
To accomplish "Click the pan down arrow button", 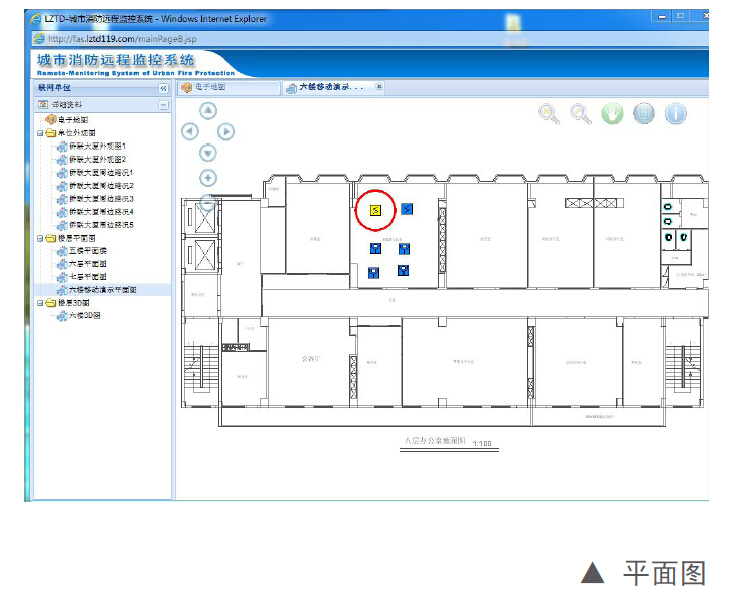I will pos(208,152).
